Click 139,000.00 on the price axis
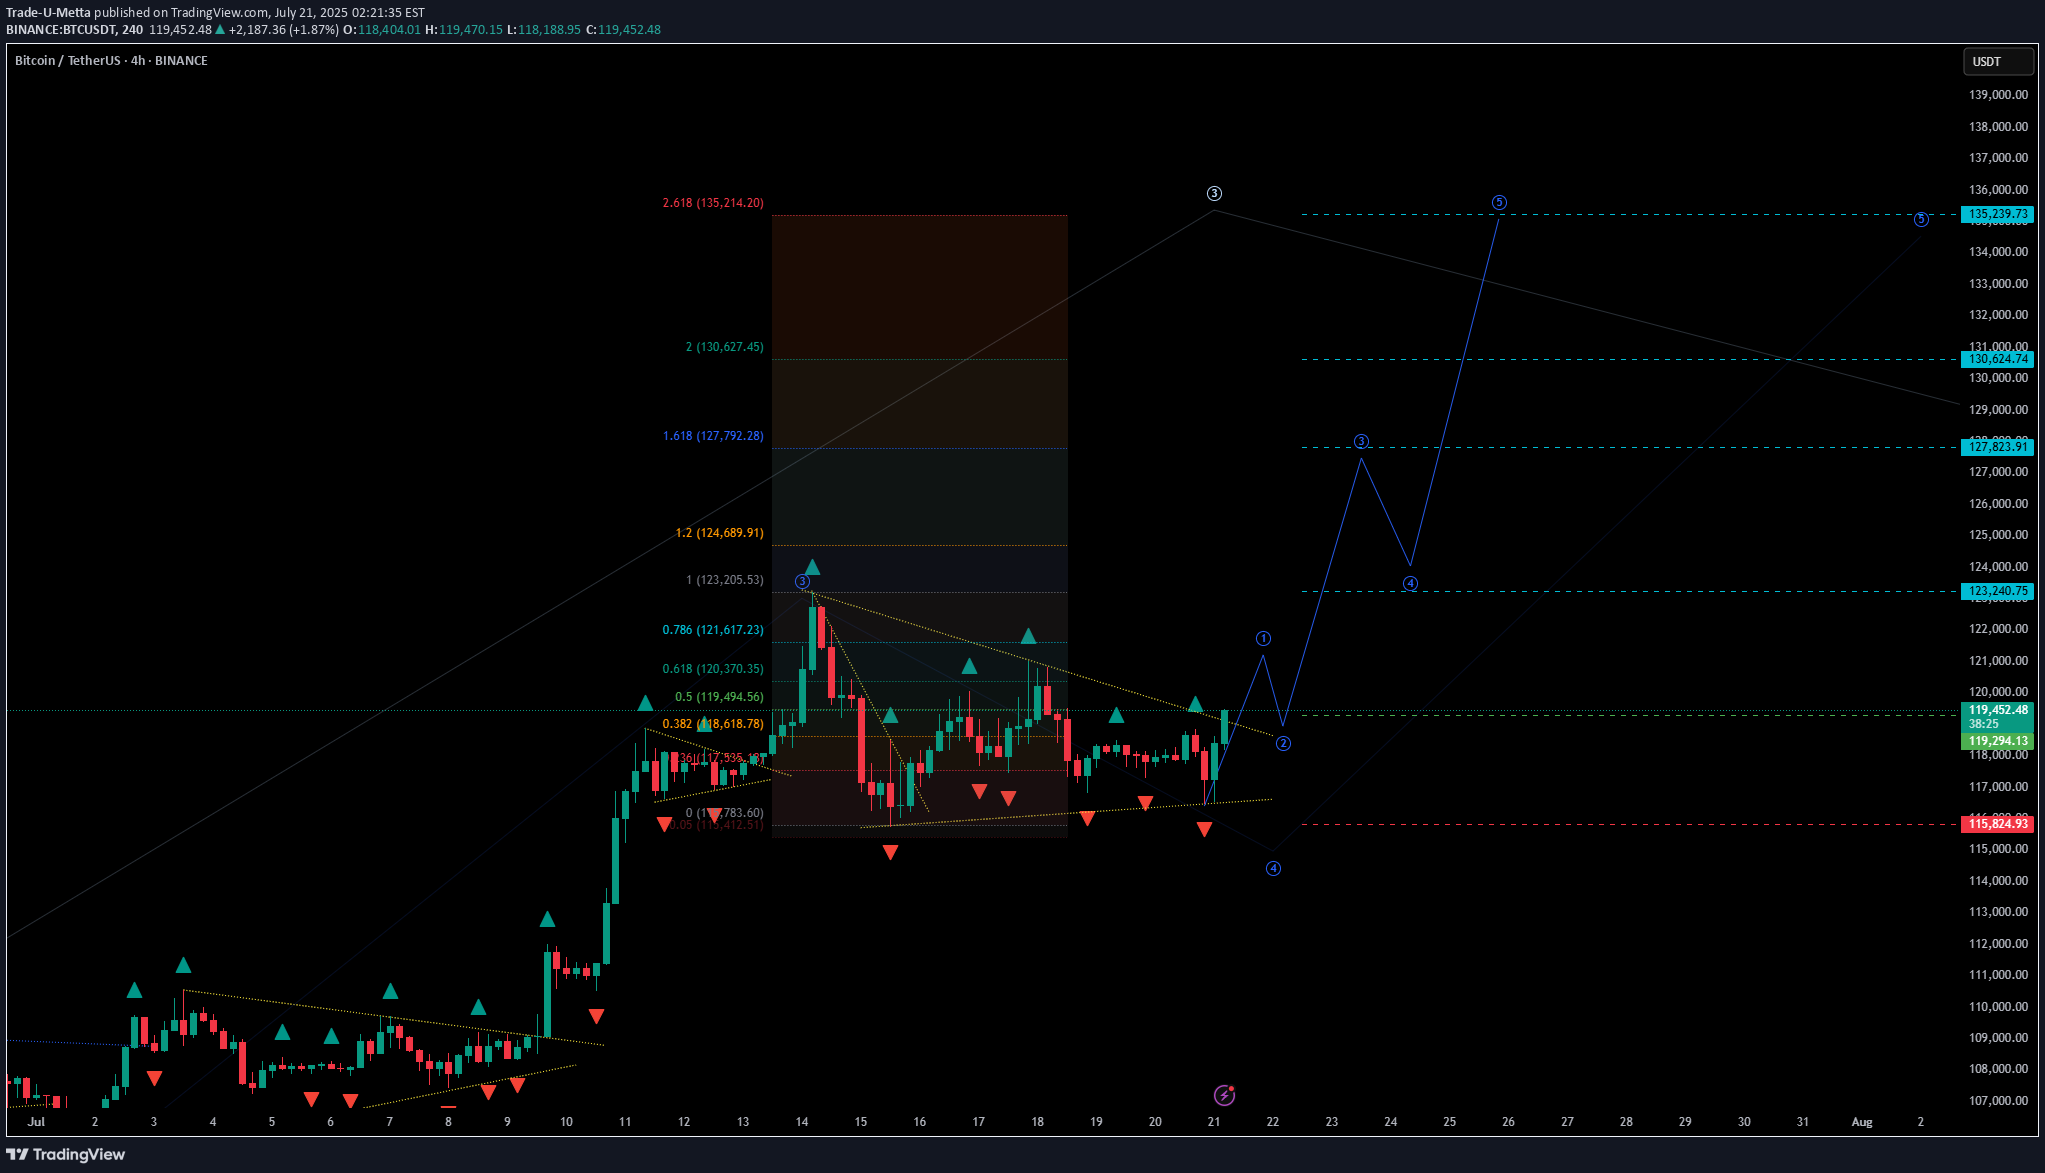 point(1998,95)
